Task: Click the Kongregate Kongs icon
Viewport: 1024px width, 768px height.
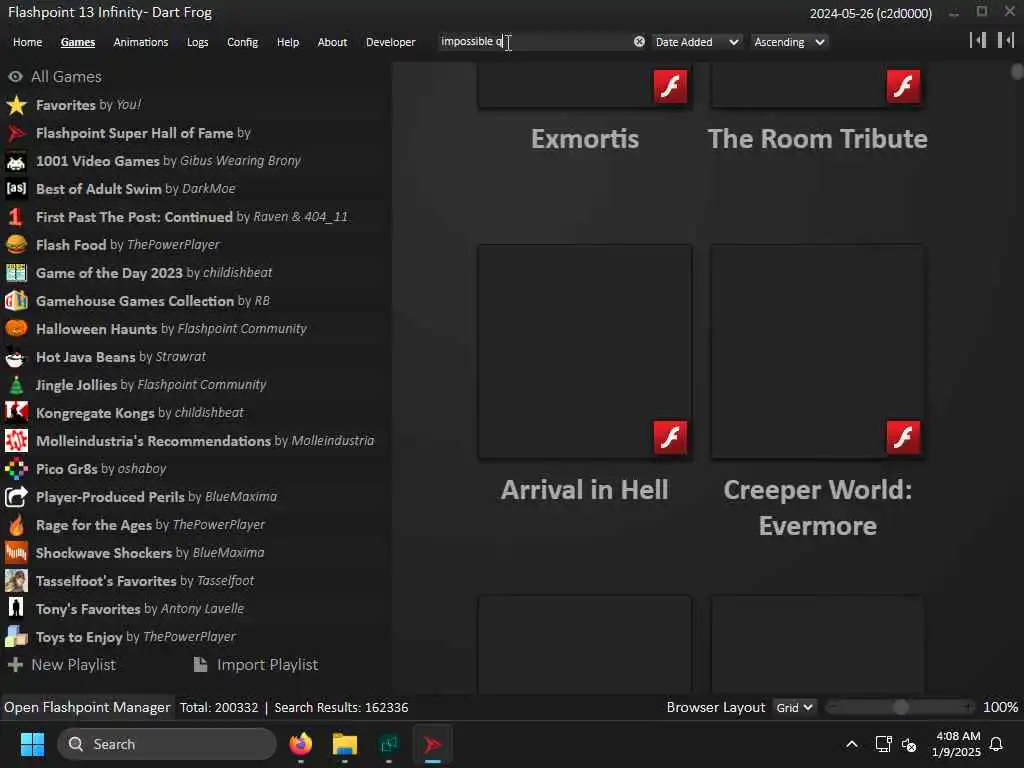Action: tap(16, 413)
